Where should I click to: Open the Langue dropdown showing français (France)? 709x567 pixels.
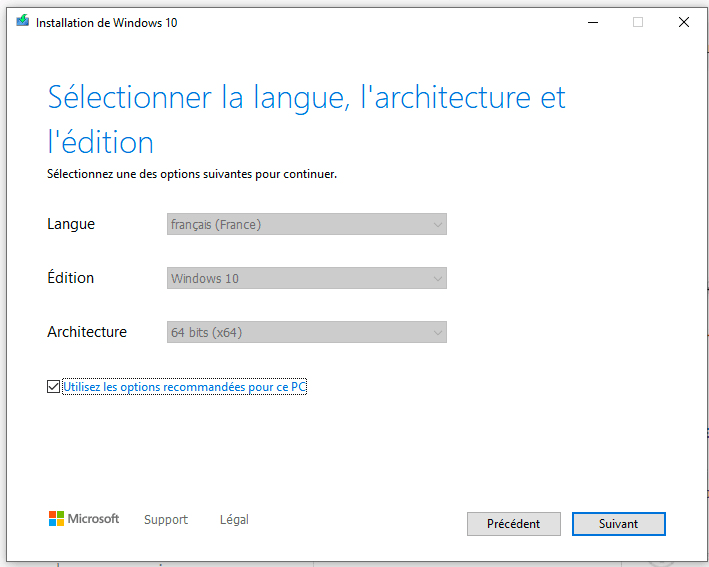tap(307, 224)
